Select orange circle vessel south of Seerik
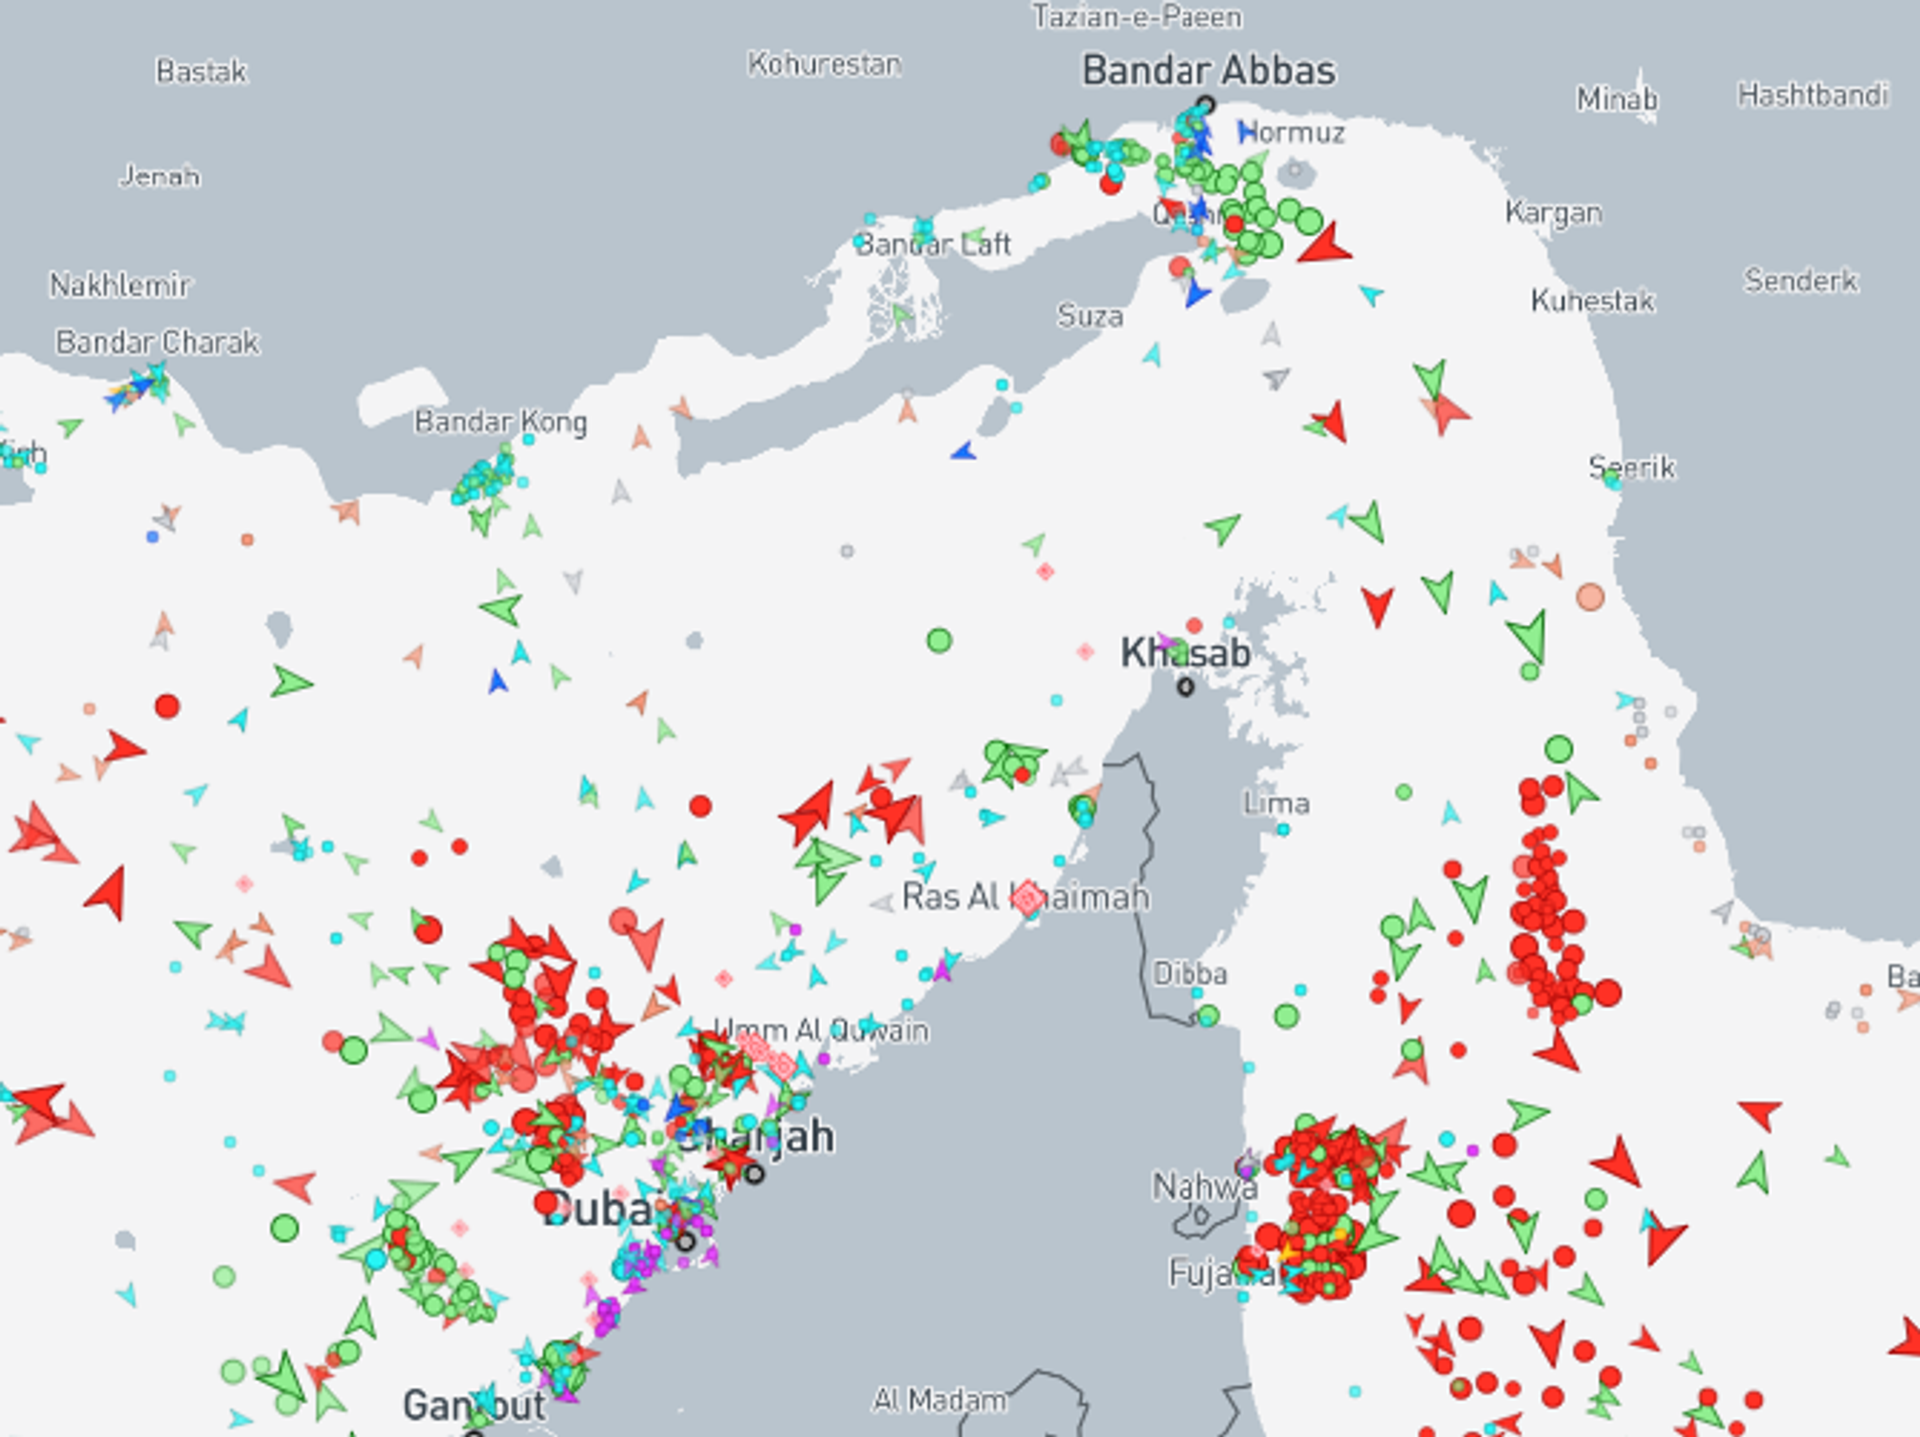1920x1437 pixels. click(x=1590, y=597)
